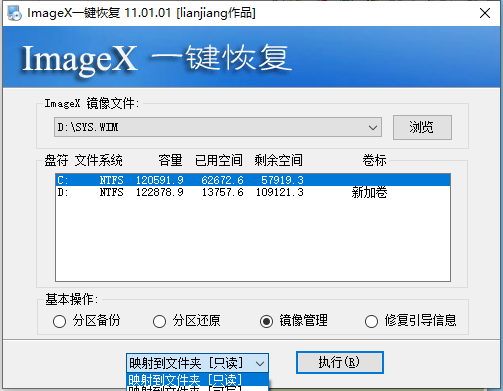Viewport: 503px width, 391px height.
Task: Click the 容量 column header
Action: click(170, 160)
